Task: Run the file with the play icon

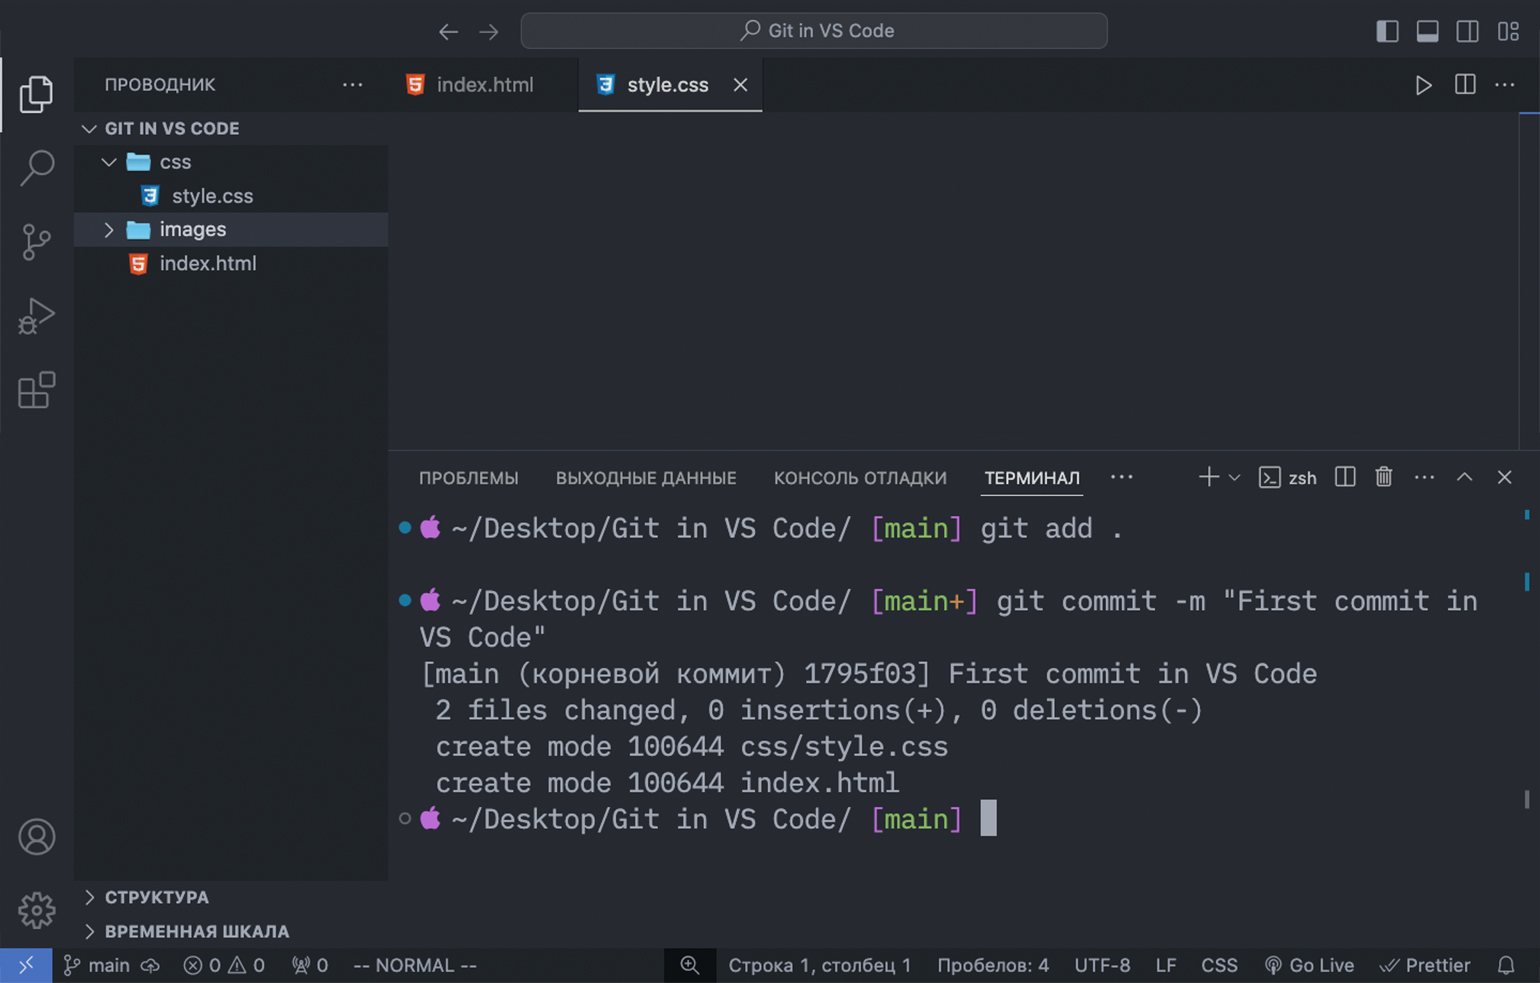Action: pos(1423,85)
